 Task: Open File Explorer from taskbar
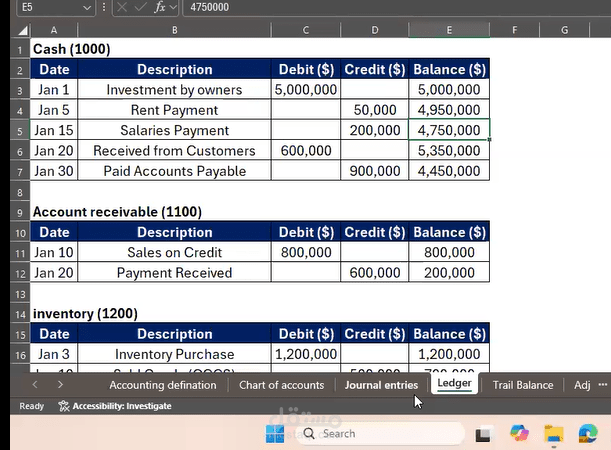click(x=554, y=434)
